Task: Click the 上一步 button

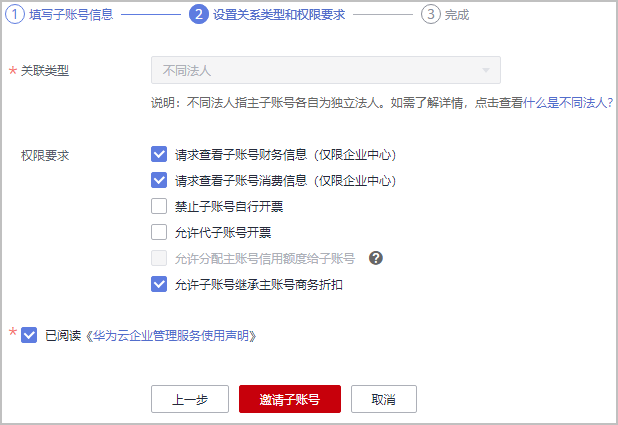Action: (x=190, y=399)
